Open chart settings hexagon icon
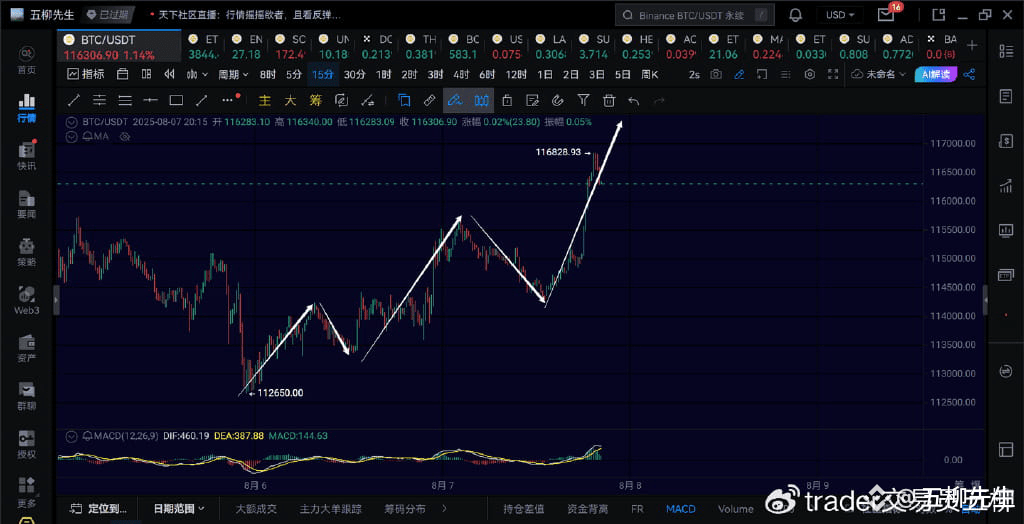1024x524 pixels. click(810, 74)
